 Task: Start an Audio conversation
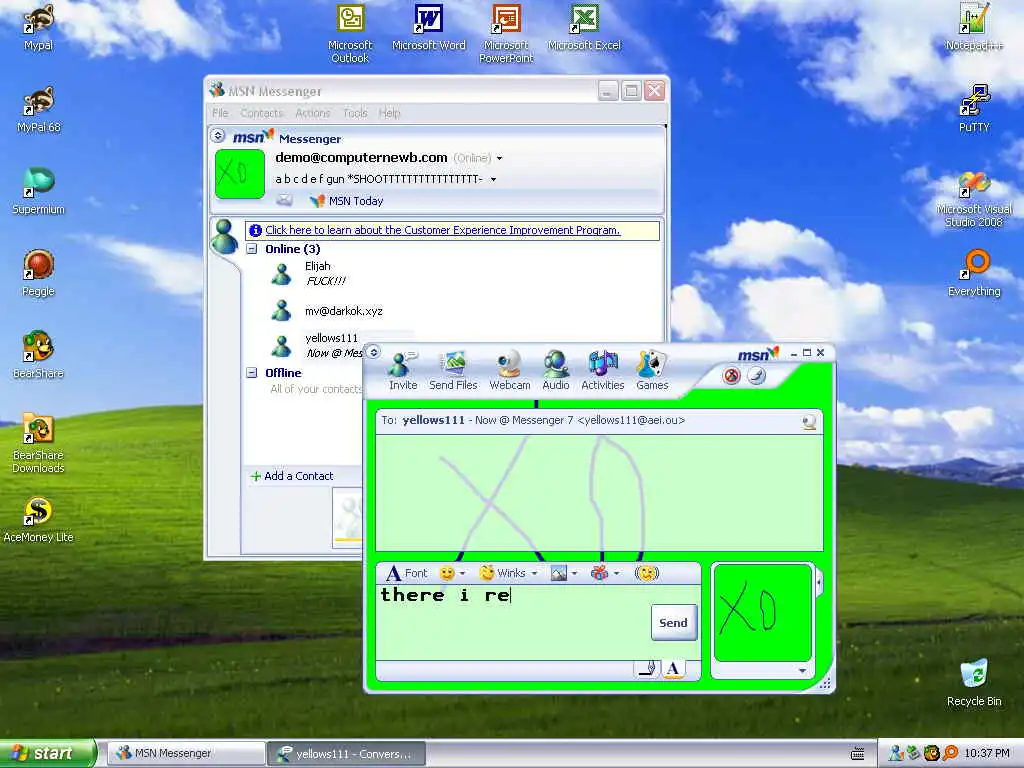556,371
